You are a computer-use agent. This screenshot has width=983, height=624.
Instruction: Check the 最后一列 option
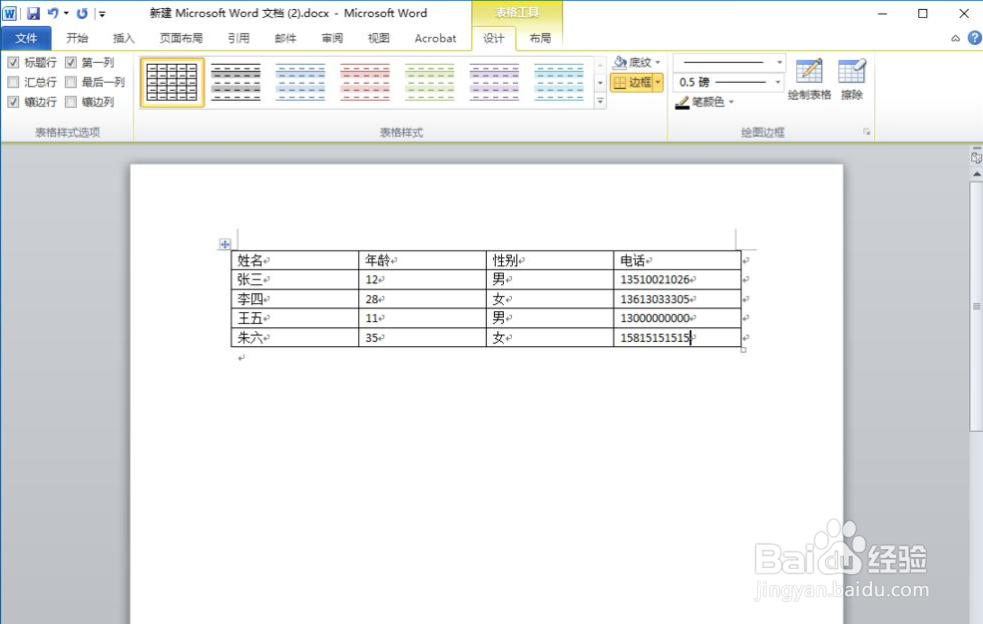[70, 81]
